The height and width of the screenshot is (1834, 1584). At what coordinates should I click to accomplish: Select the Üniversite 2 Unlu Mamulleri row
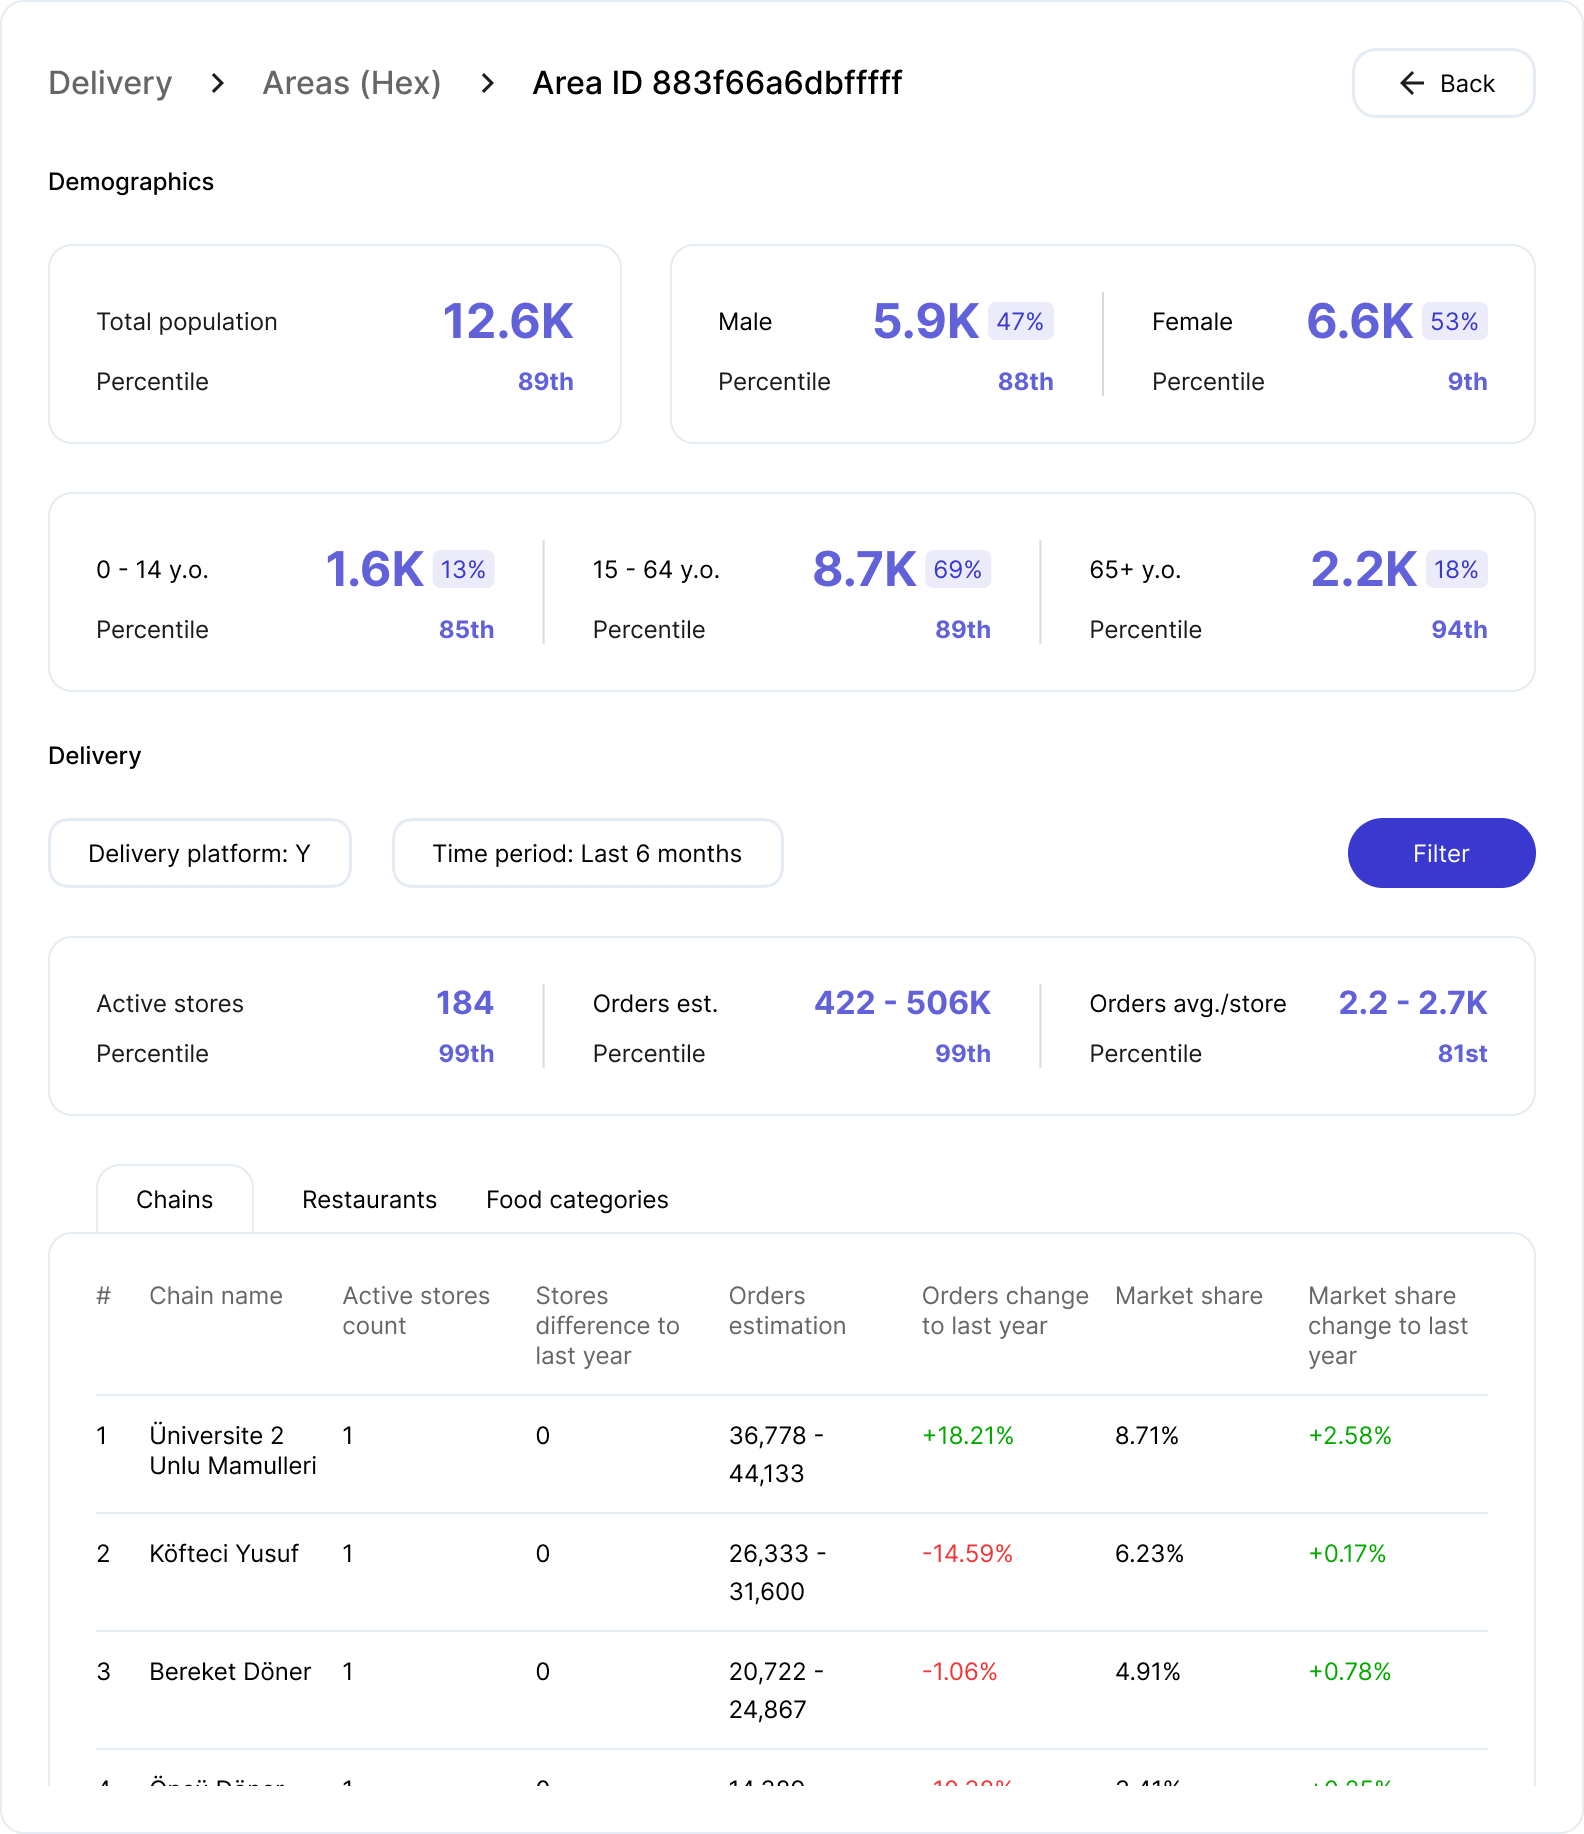(232, 1450)
